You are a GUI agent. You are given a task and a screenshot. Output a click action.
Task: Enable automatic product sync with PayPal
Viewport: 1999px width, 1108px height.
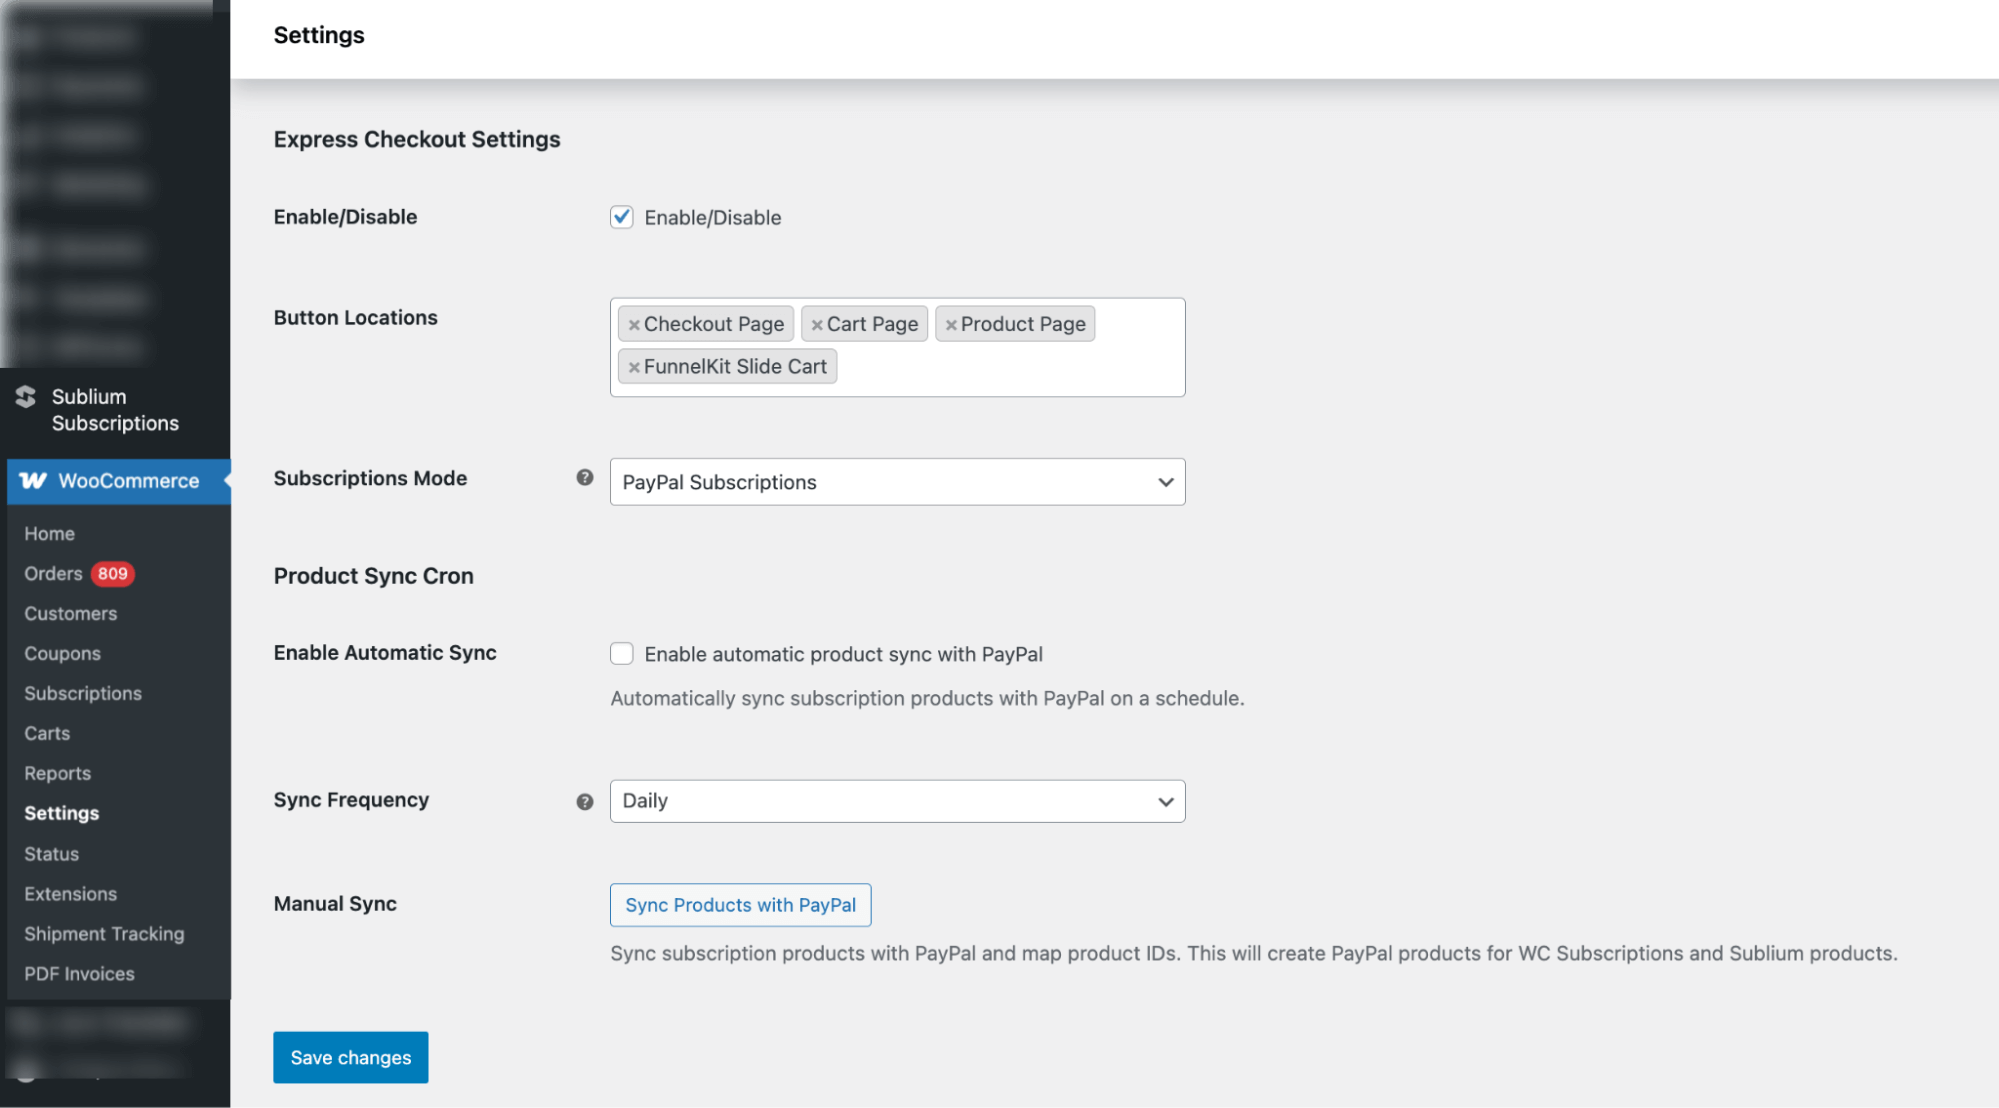coord(621,653)
